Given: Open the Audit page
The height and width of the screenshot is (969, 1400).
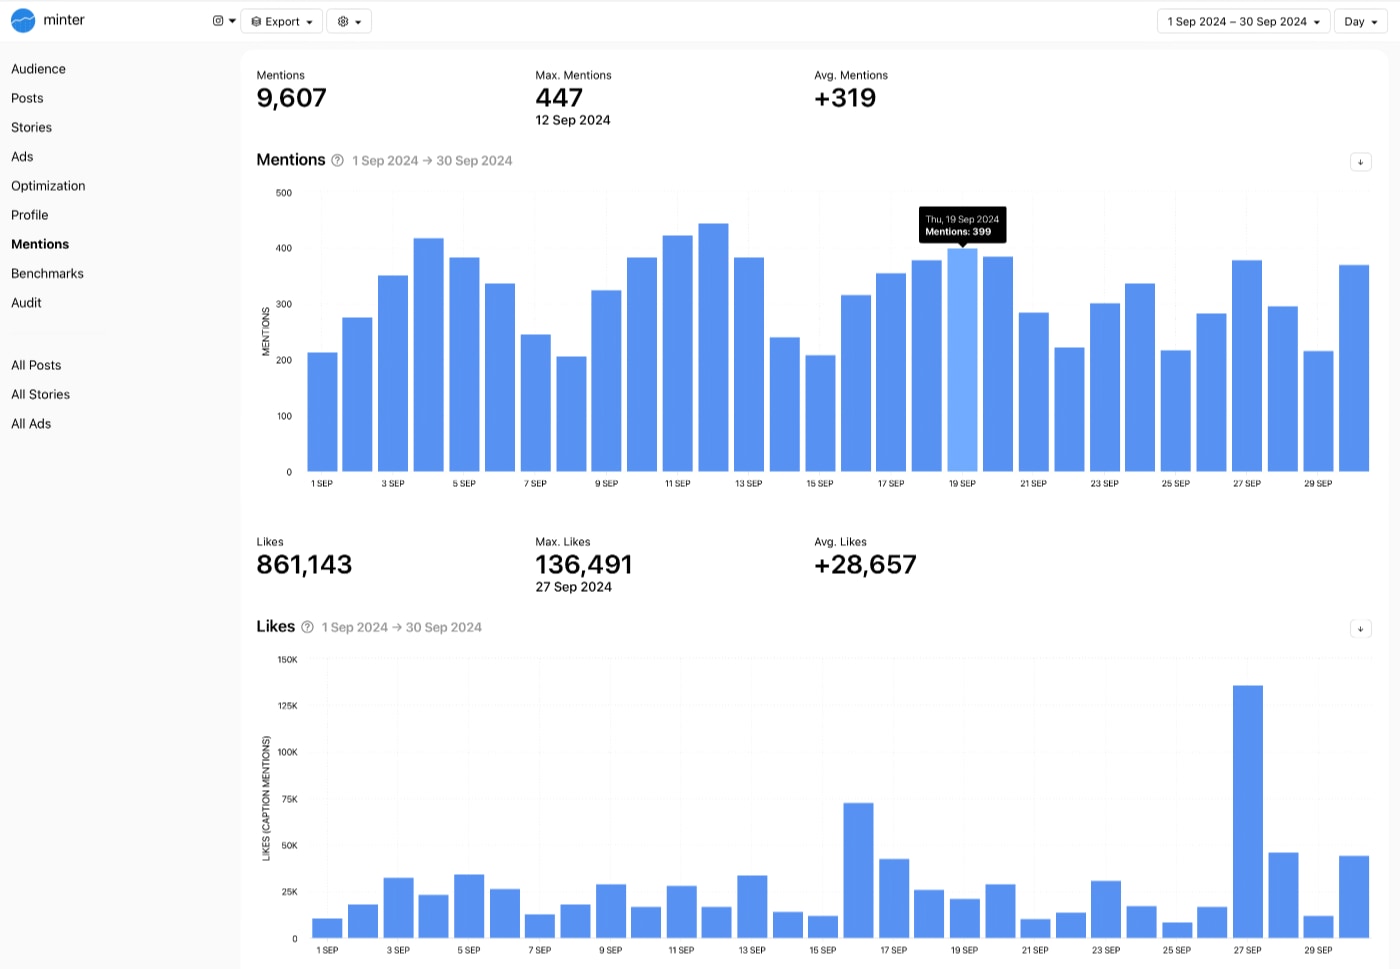Looking at the screenshot, I should (x=26, y=302).
